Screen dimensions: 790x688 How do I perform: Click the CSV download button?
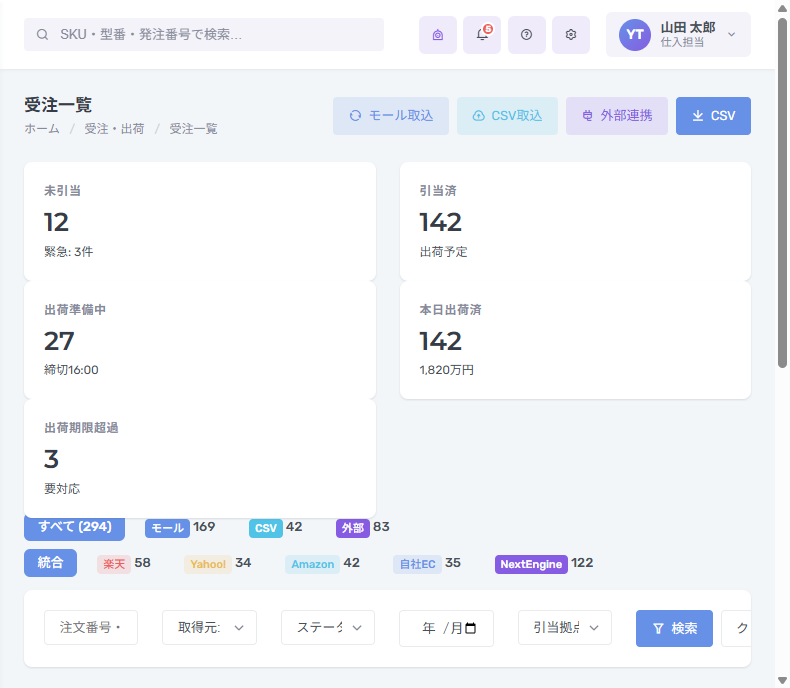(713, 116)
